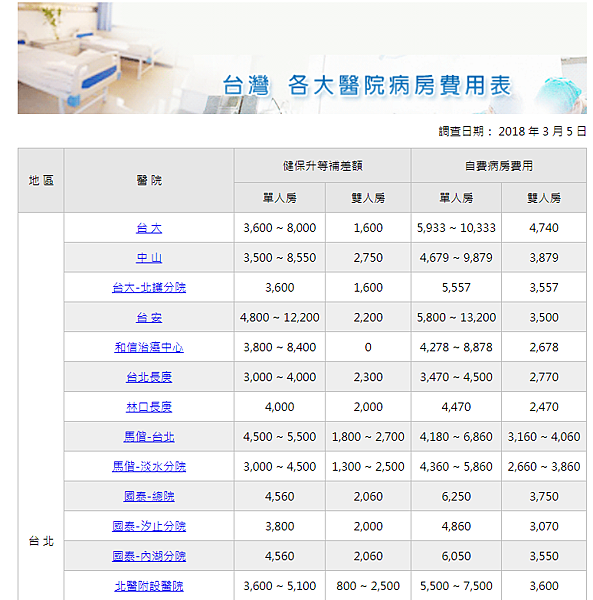Click the 6,250 cell in 國泰-總院 row
Viewport: 593px width, 600px height.
click(456, 497)
